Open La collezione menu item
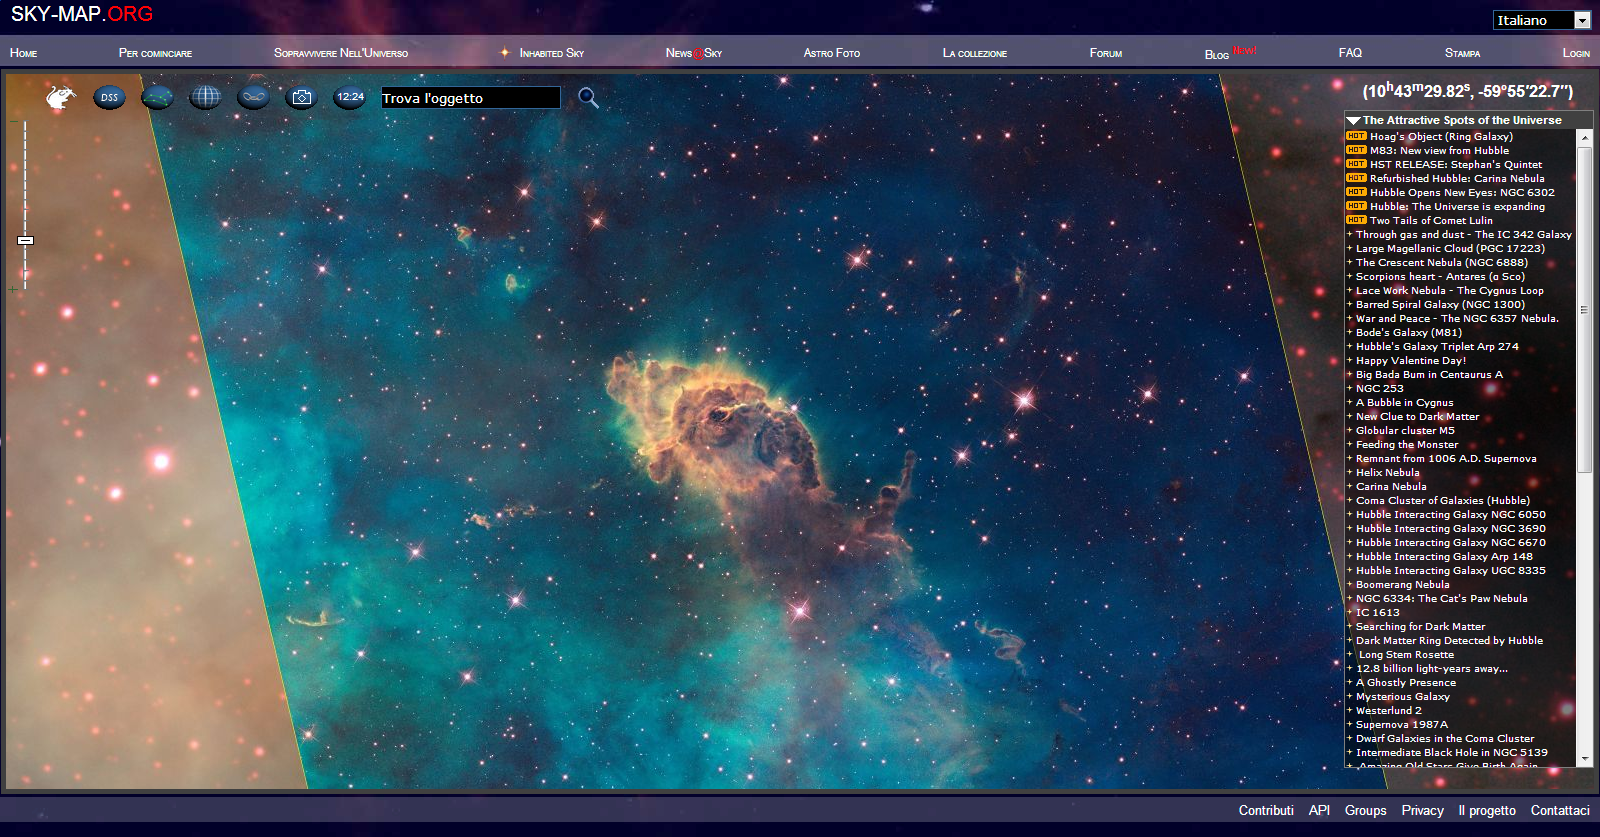 pos(974,53)
